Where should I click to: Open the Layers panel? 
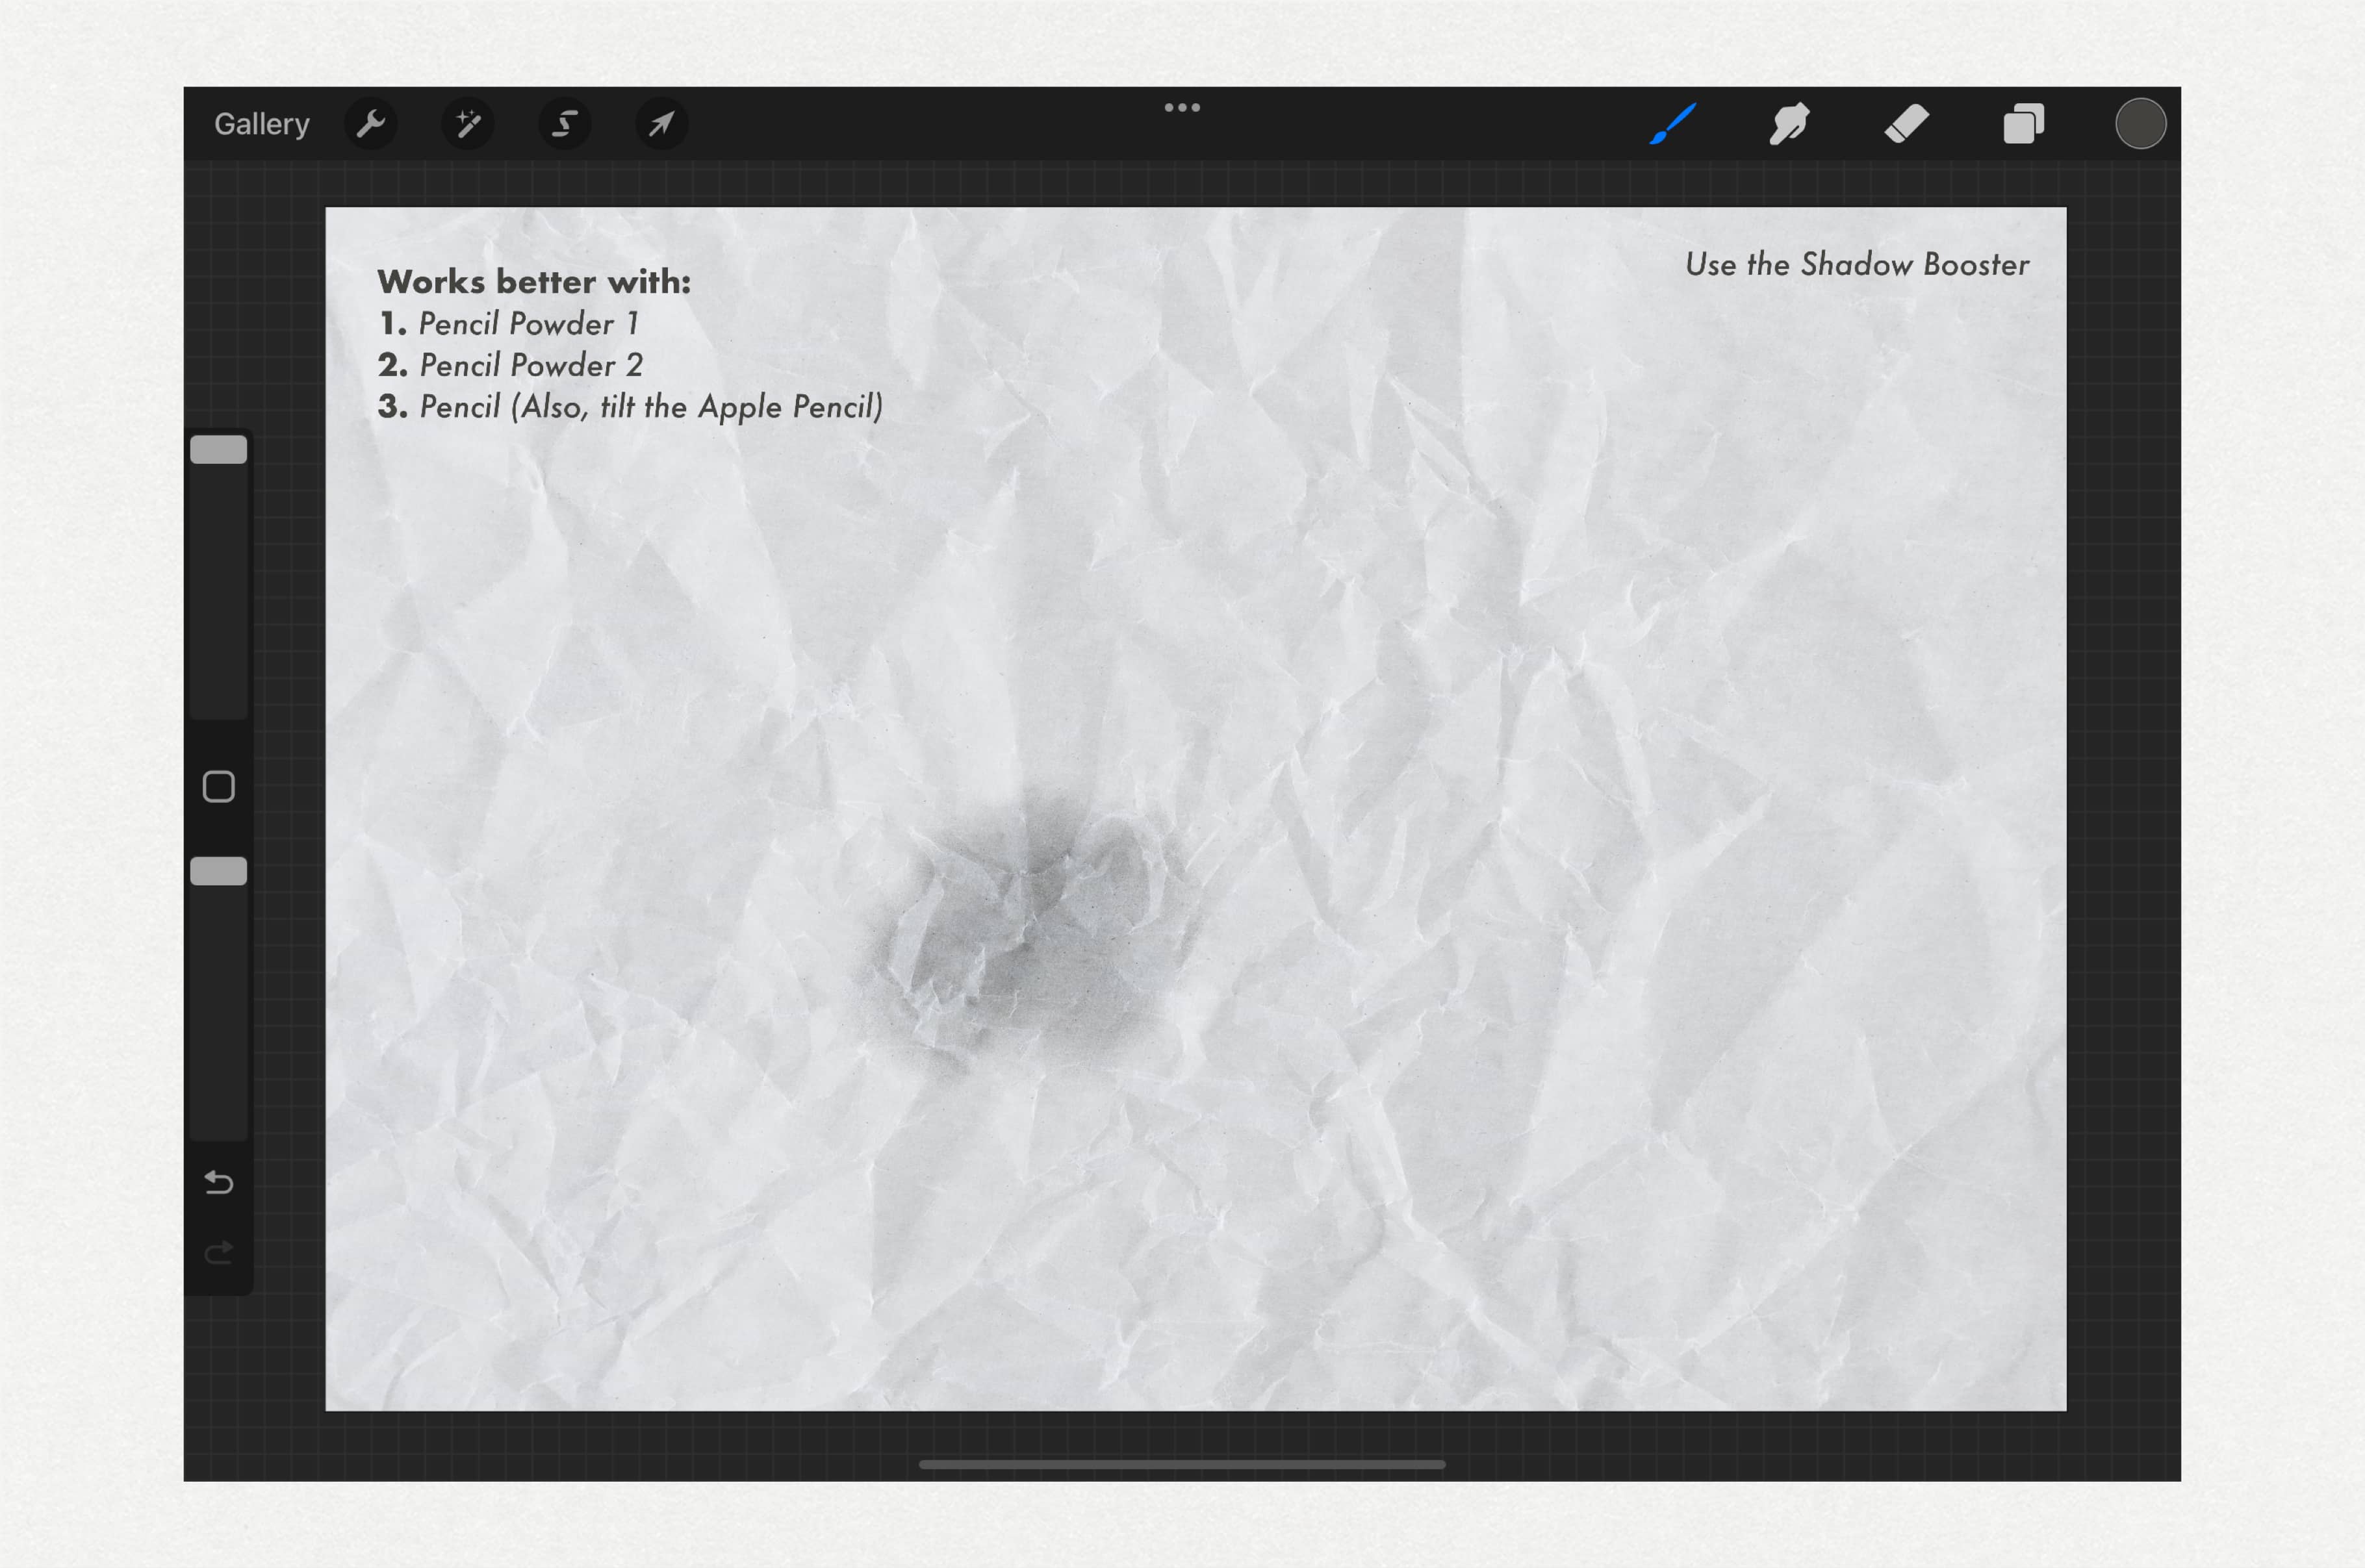click(x=2023, y=124)
